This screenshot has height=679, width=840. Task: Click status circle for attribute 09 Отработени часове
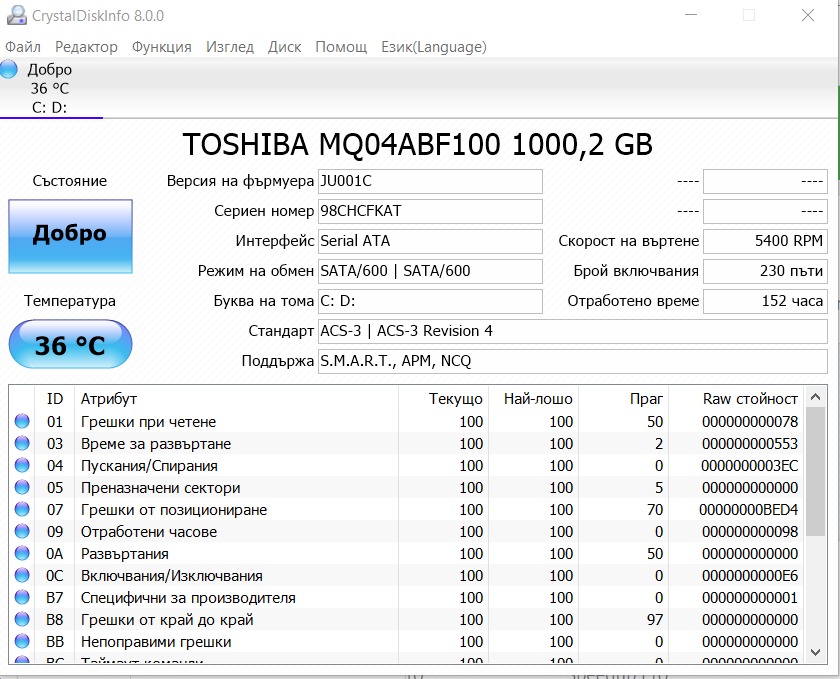pyautogui.click(x=22, y=531)
